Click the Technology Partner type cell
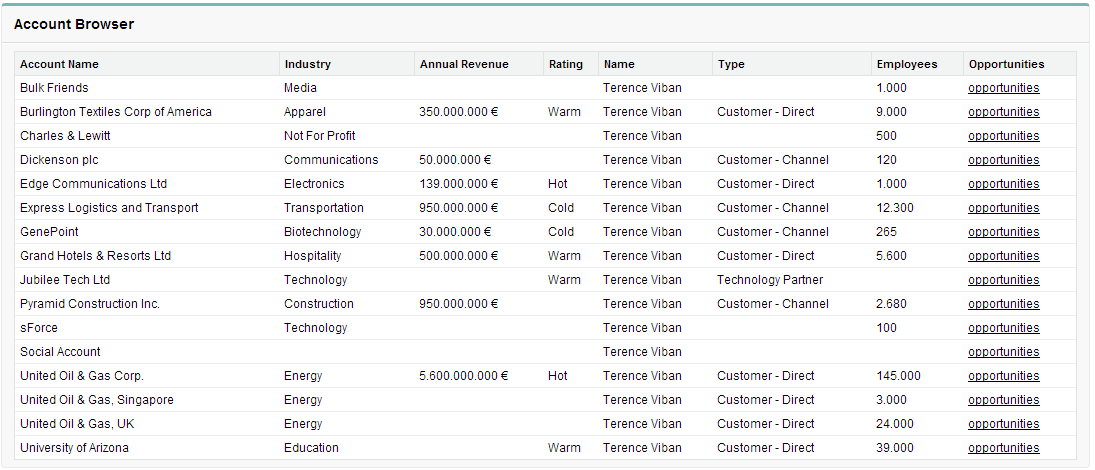Image resolution: width=1095 pixels, height=470 pixels. click(x=770, y=279)
